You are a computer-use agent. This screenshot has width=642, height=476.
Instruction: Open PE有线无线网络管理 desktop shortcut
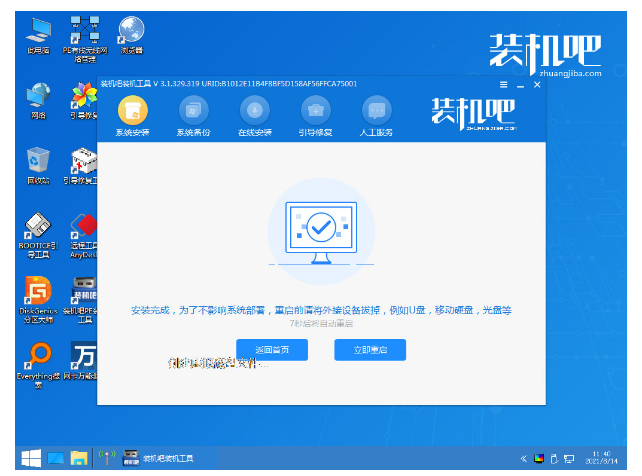[85, 40]
